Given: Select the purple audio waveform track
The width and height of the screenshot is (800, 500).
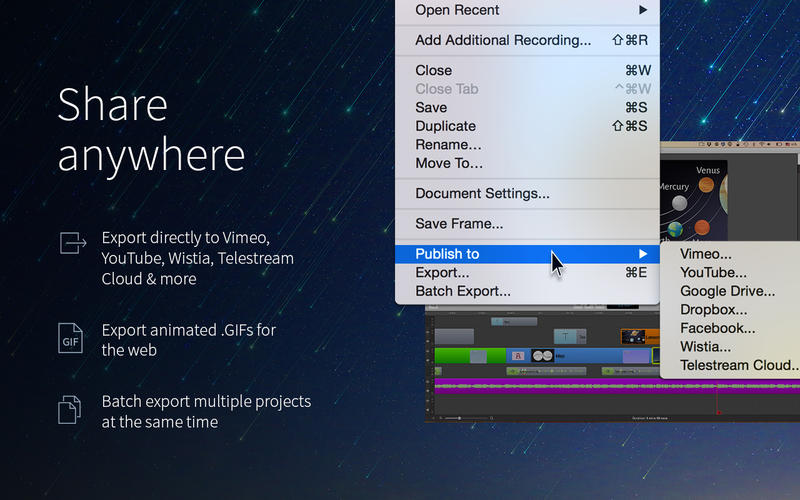Looking at the screenshot, I should click(560, 387).
